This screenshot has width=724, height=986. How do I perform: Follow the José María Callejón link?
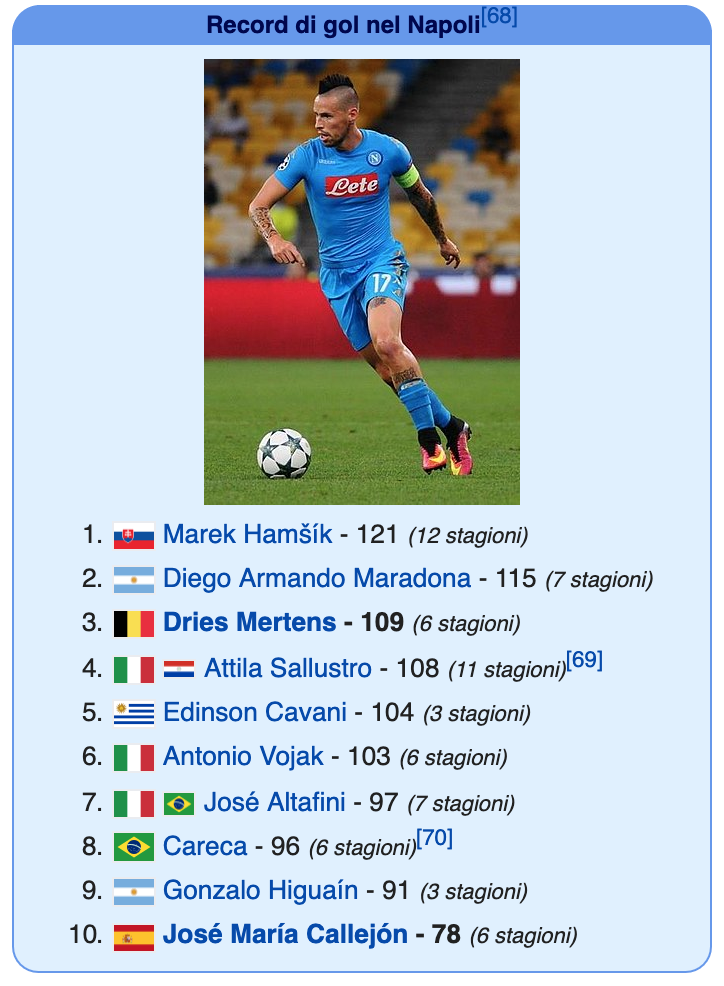point(285,934)
